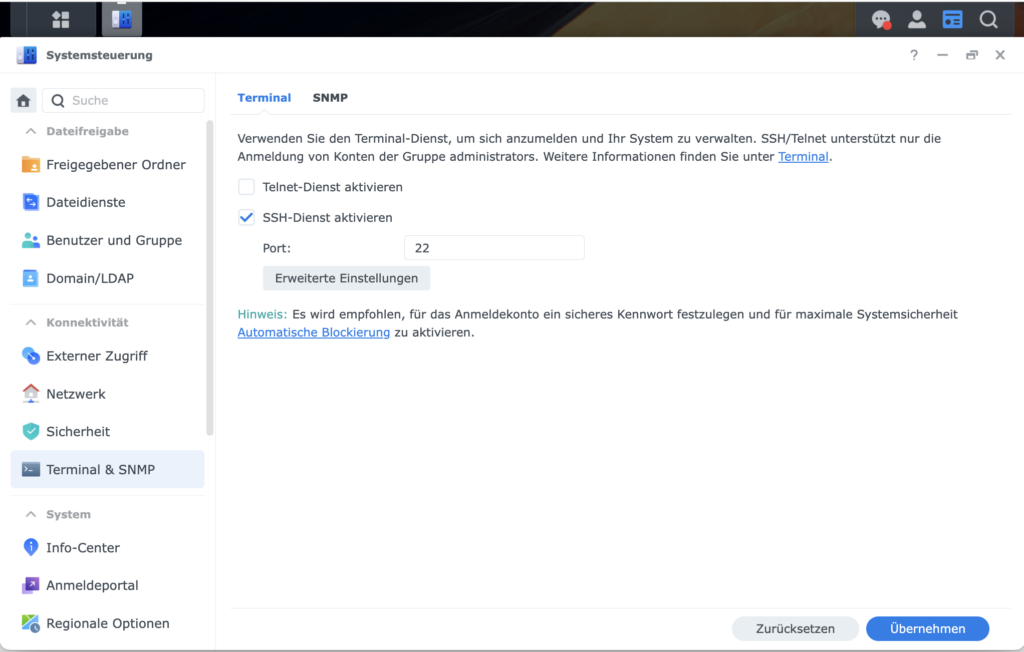The height and width of the screenshot is (652, 1024).
Task: Open Benutzer und Gruppe settings
Action: (107, 240)
